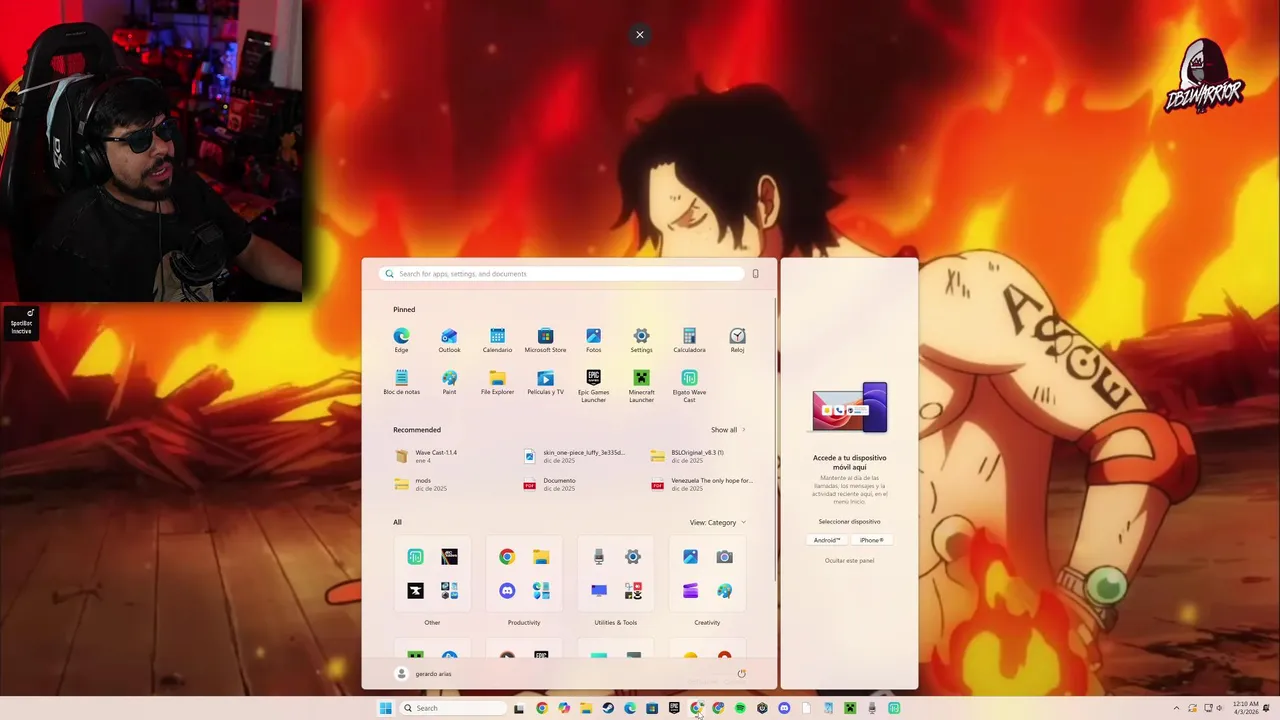The height and width of the screenshot is (720, 1280).
Task: Click the phone link illustration thumbnail
Action: click(849, 408)
